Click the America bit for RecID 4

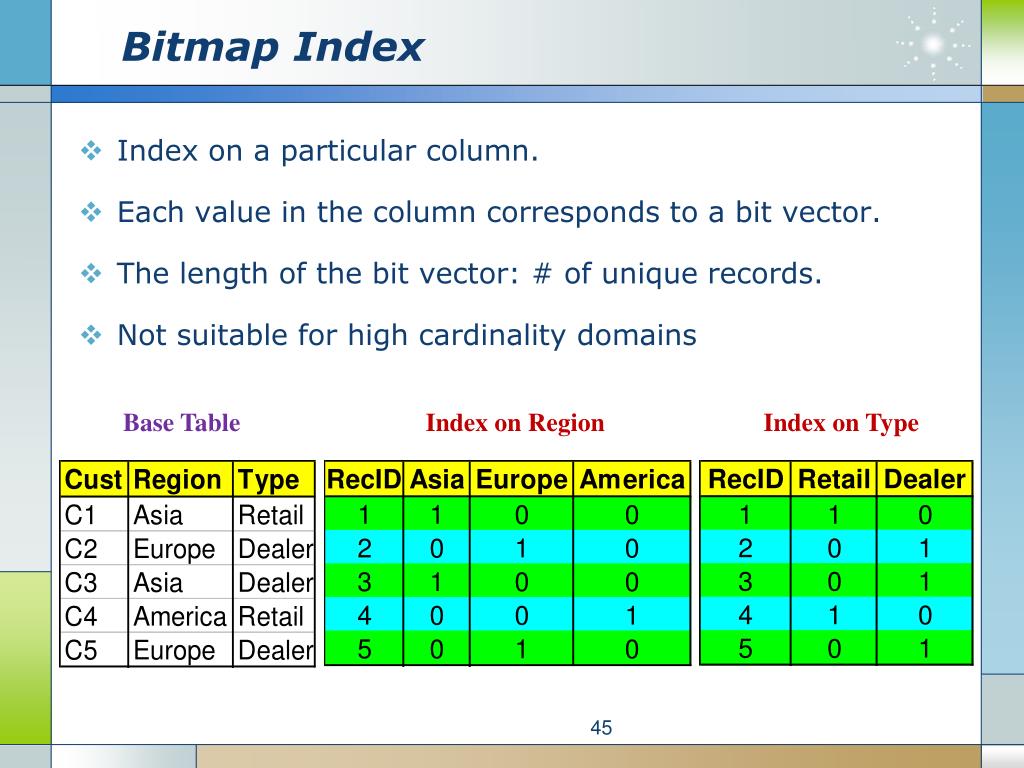pyautogui.click(x=632, y=615)
